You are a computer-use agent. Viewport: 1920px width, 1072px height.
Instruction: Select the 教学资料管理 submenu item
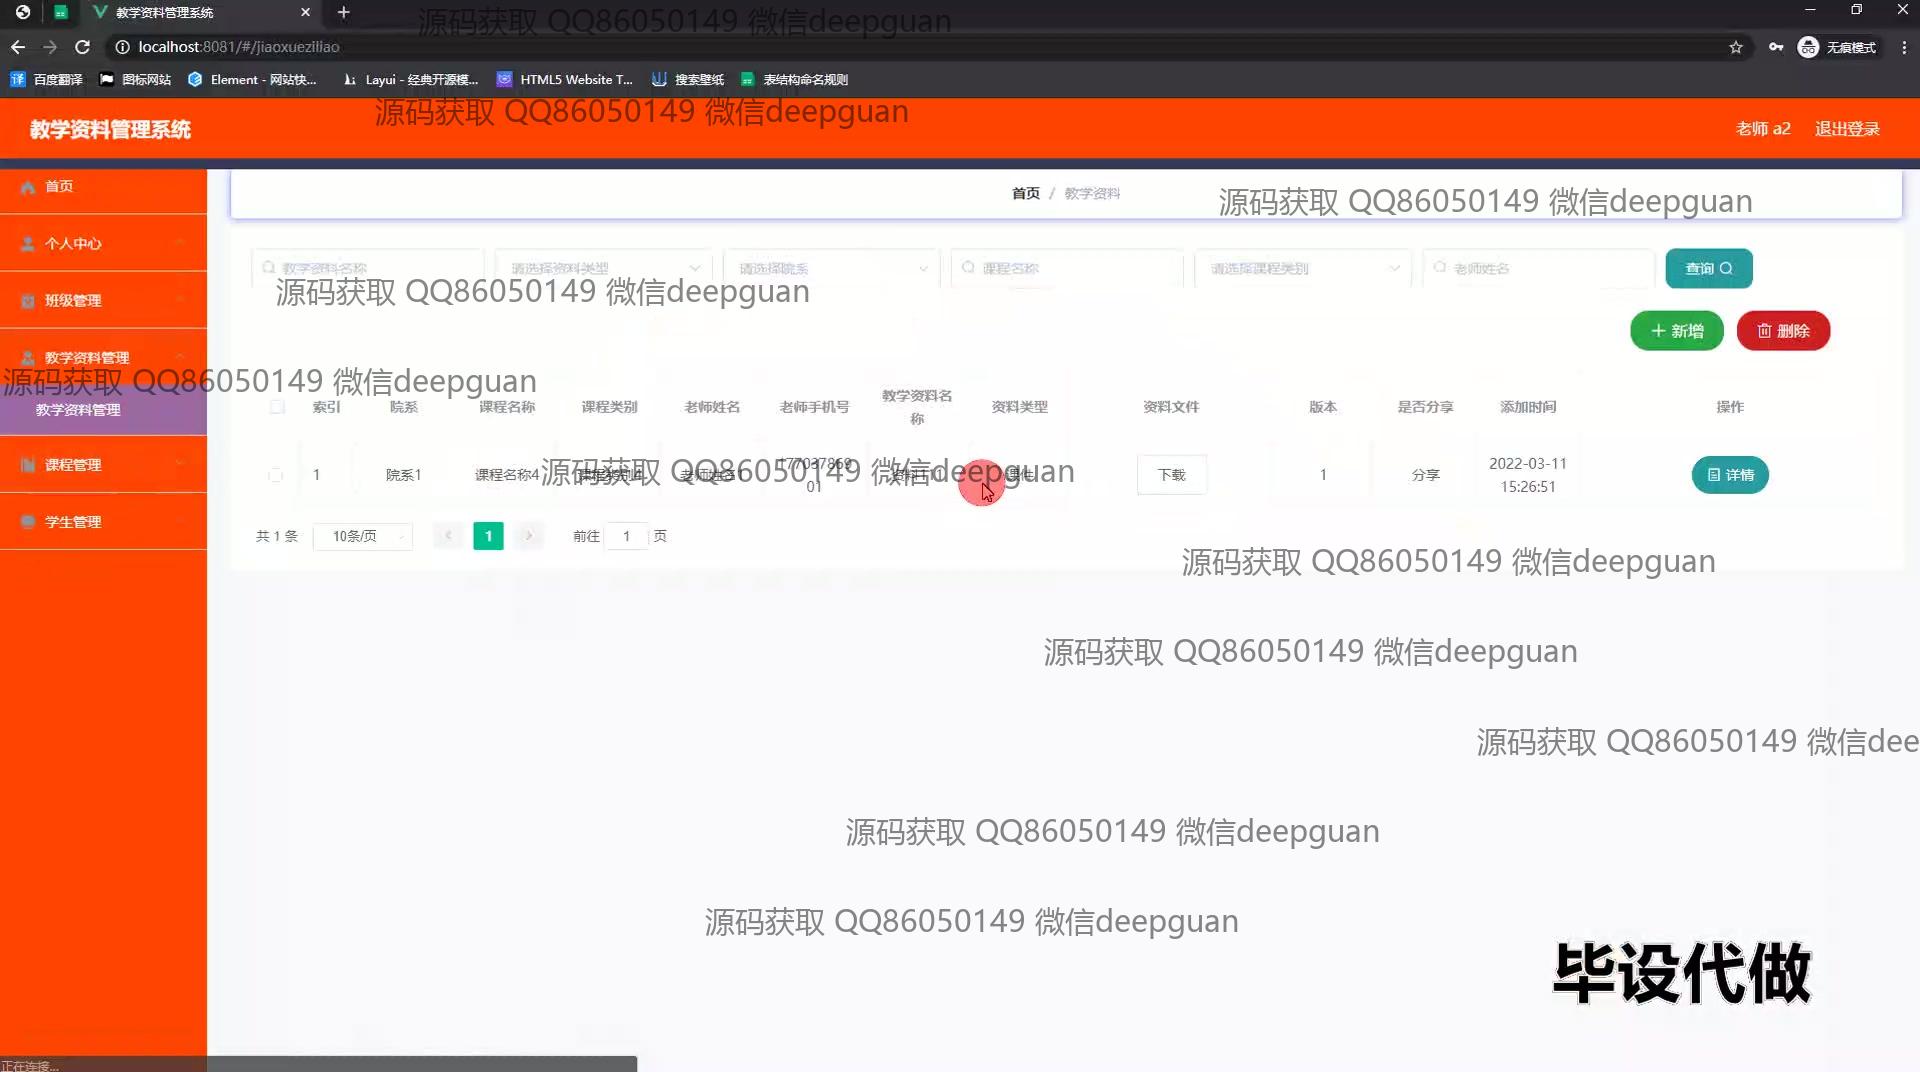80,409
